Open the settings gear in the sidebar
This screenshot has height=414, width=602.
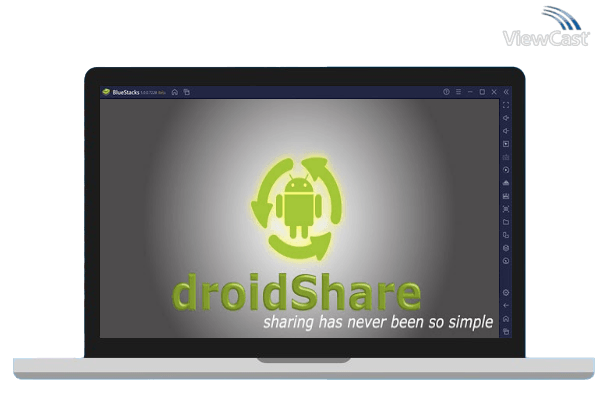pos(506,293)
